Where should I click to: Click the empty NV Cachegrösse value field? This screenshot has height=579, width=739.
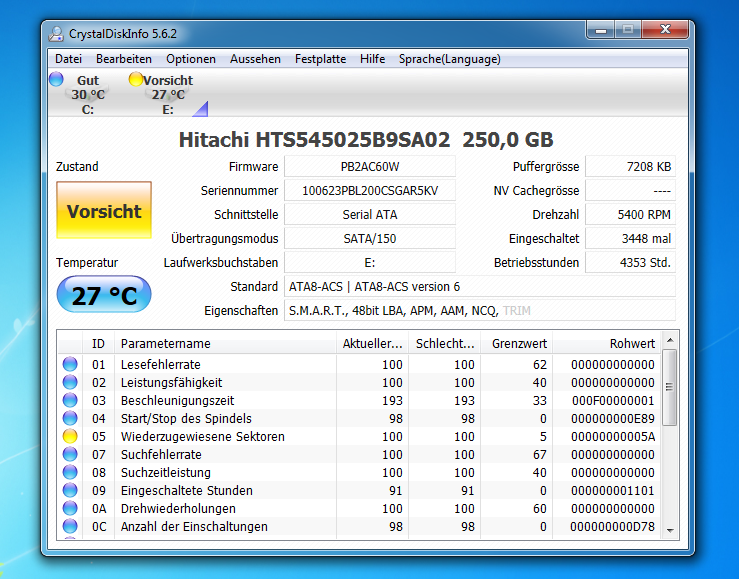pos(631,191)
